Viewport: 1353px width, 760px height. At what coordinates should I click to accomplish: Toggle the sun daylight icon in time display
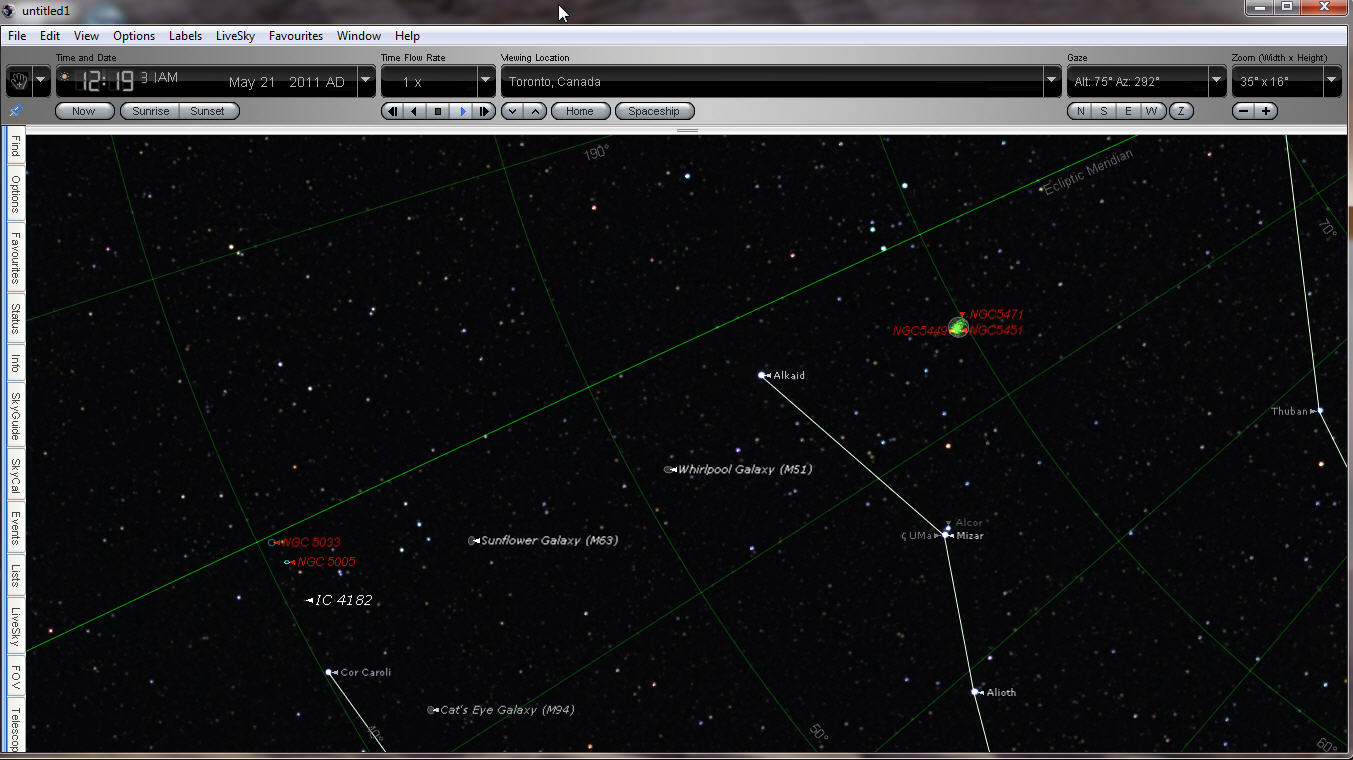pos(65,77)
